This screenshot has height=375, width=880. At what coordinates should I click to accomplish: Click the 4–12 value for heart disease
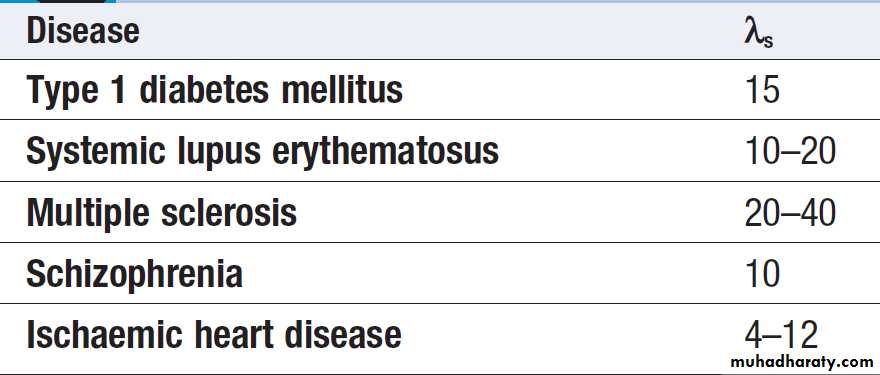781,335
